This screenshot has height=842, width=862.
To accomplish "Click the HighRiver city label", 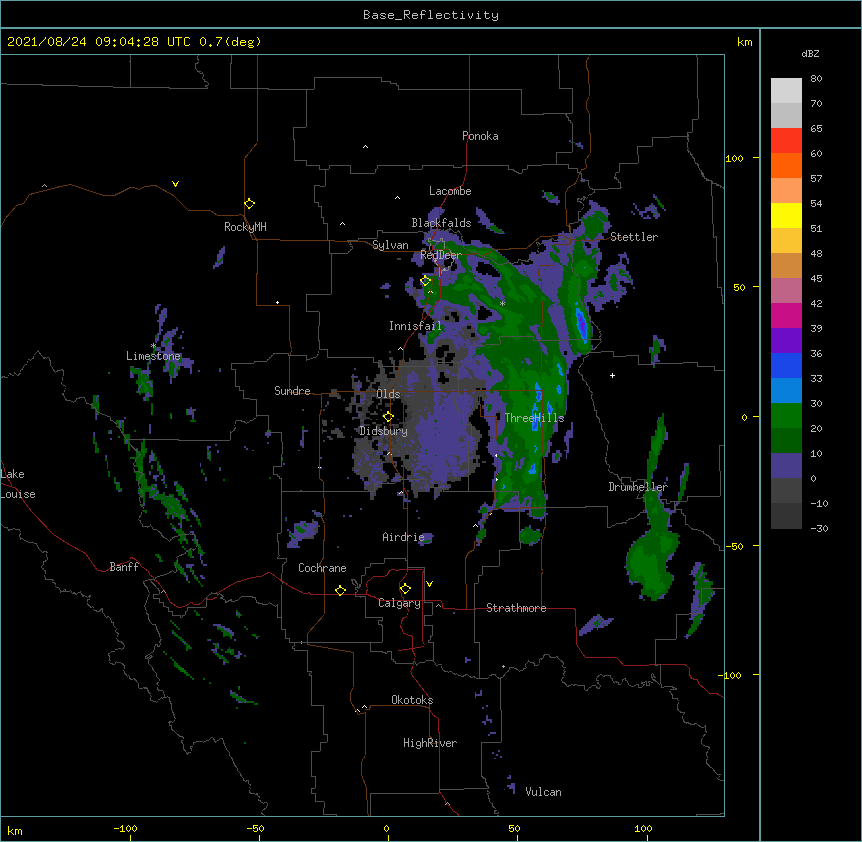I will click(x=430, y=743).
